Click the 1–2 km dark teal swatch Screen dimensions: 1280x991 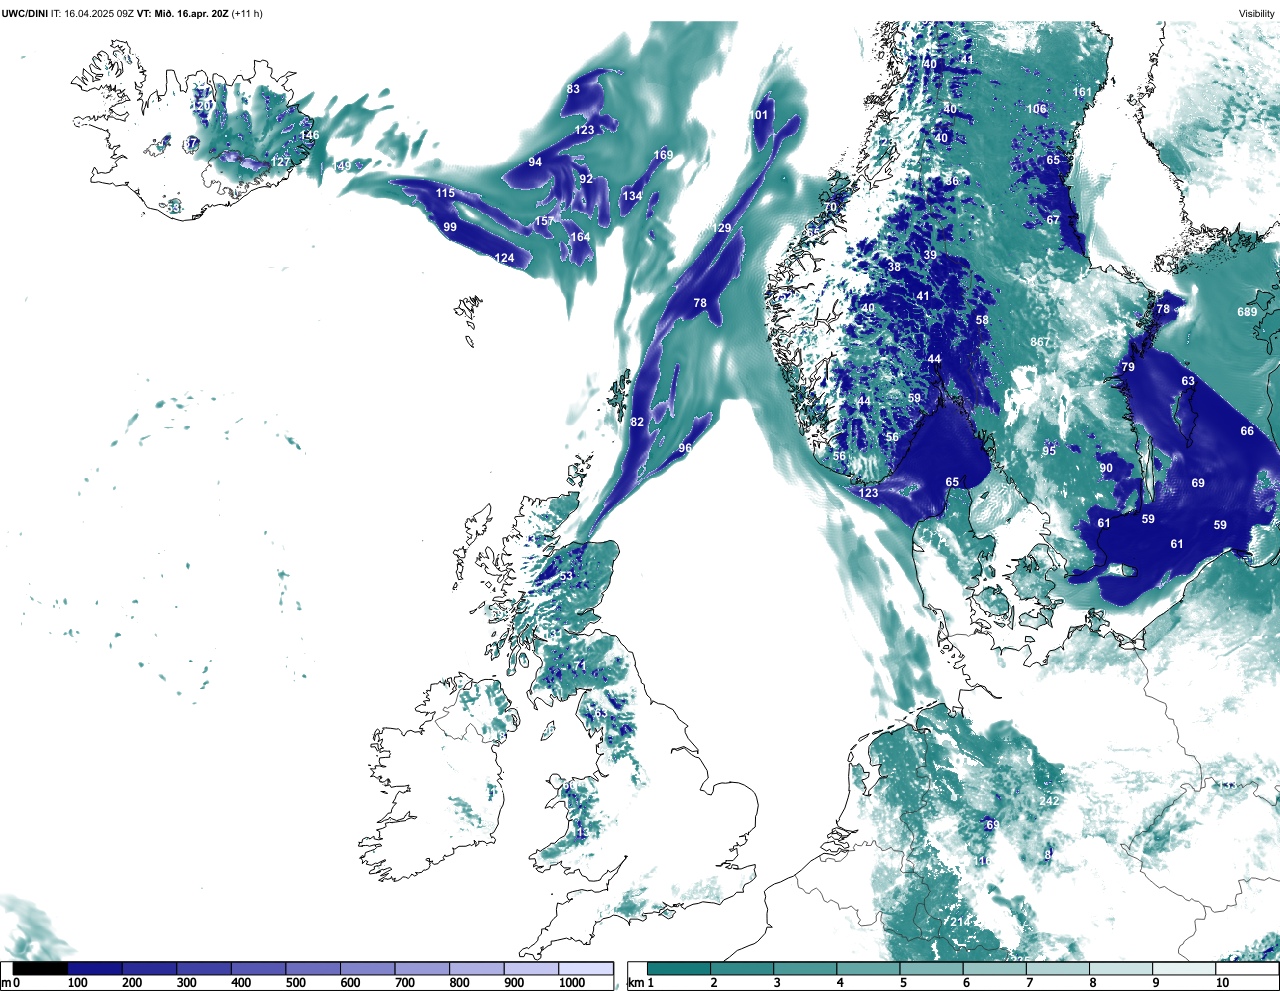pyautogui.click(x=679, y=968)
